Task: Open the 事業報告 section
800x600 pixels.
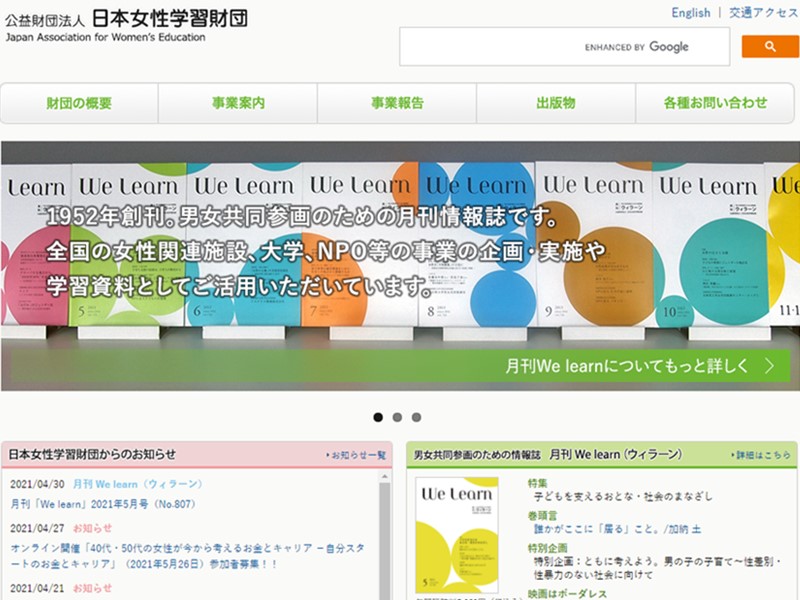Action: pyautogui.click(x=396, y=103)
